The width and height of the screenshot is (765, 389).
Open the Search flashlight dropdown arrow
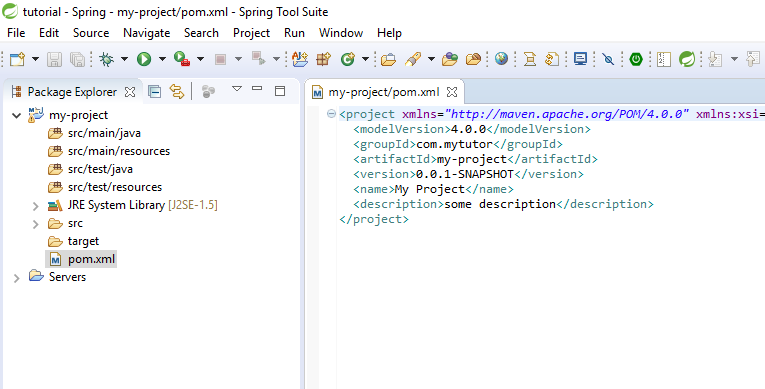coord(431,59)
